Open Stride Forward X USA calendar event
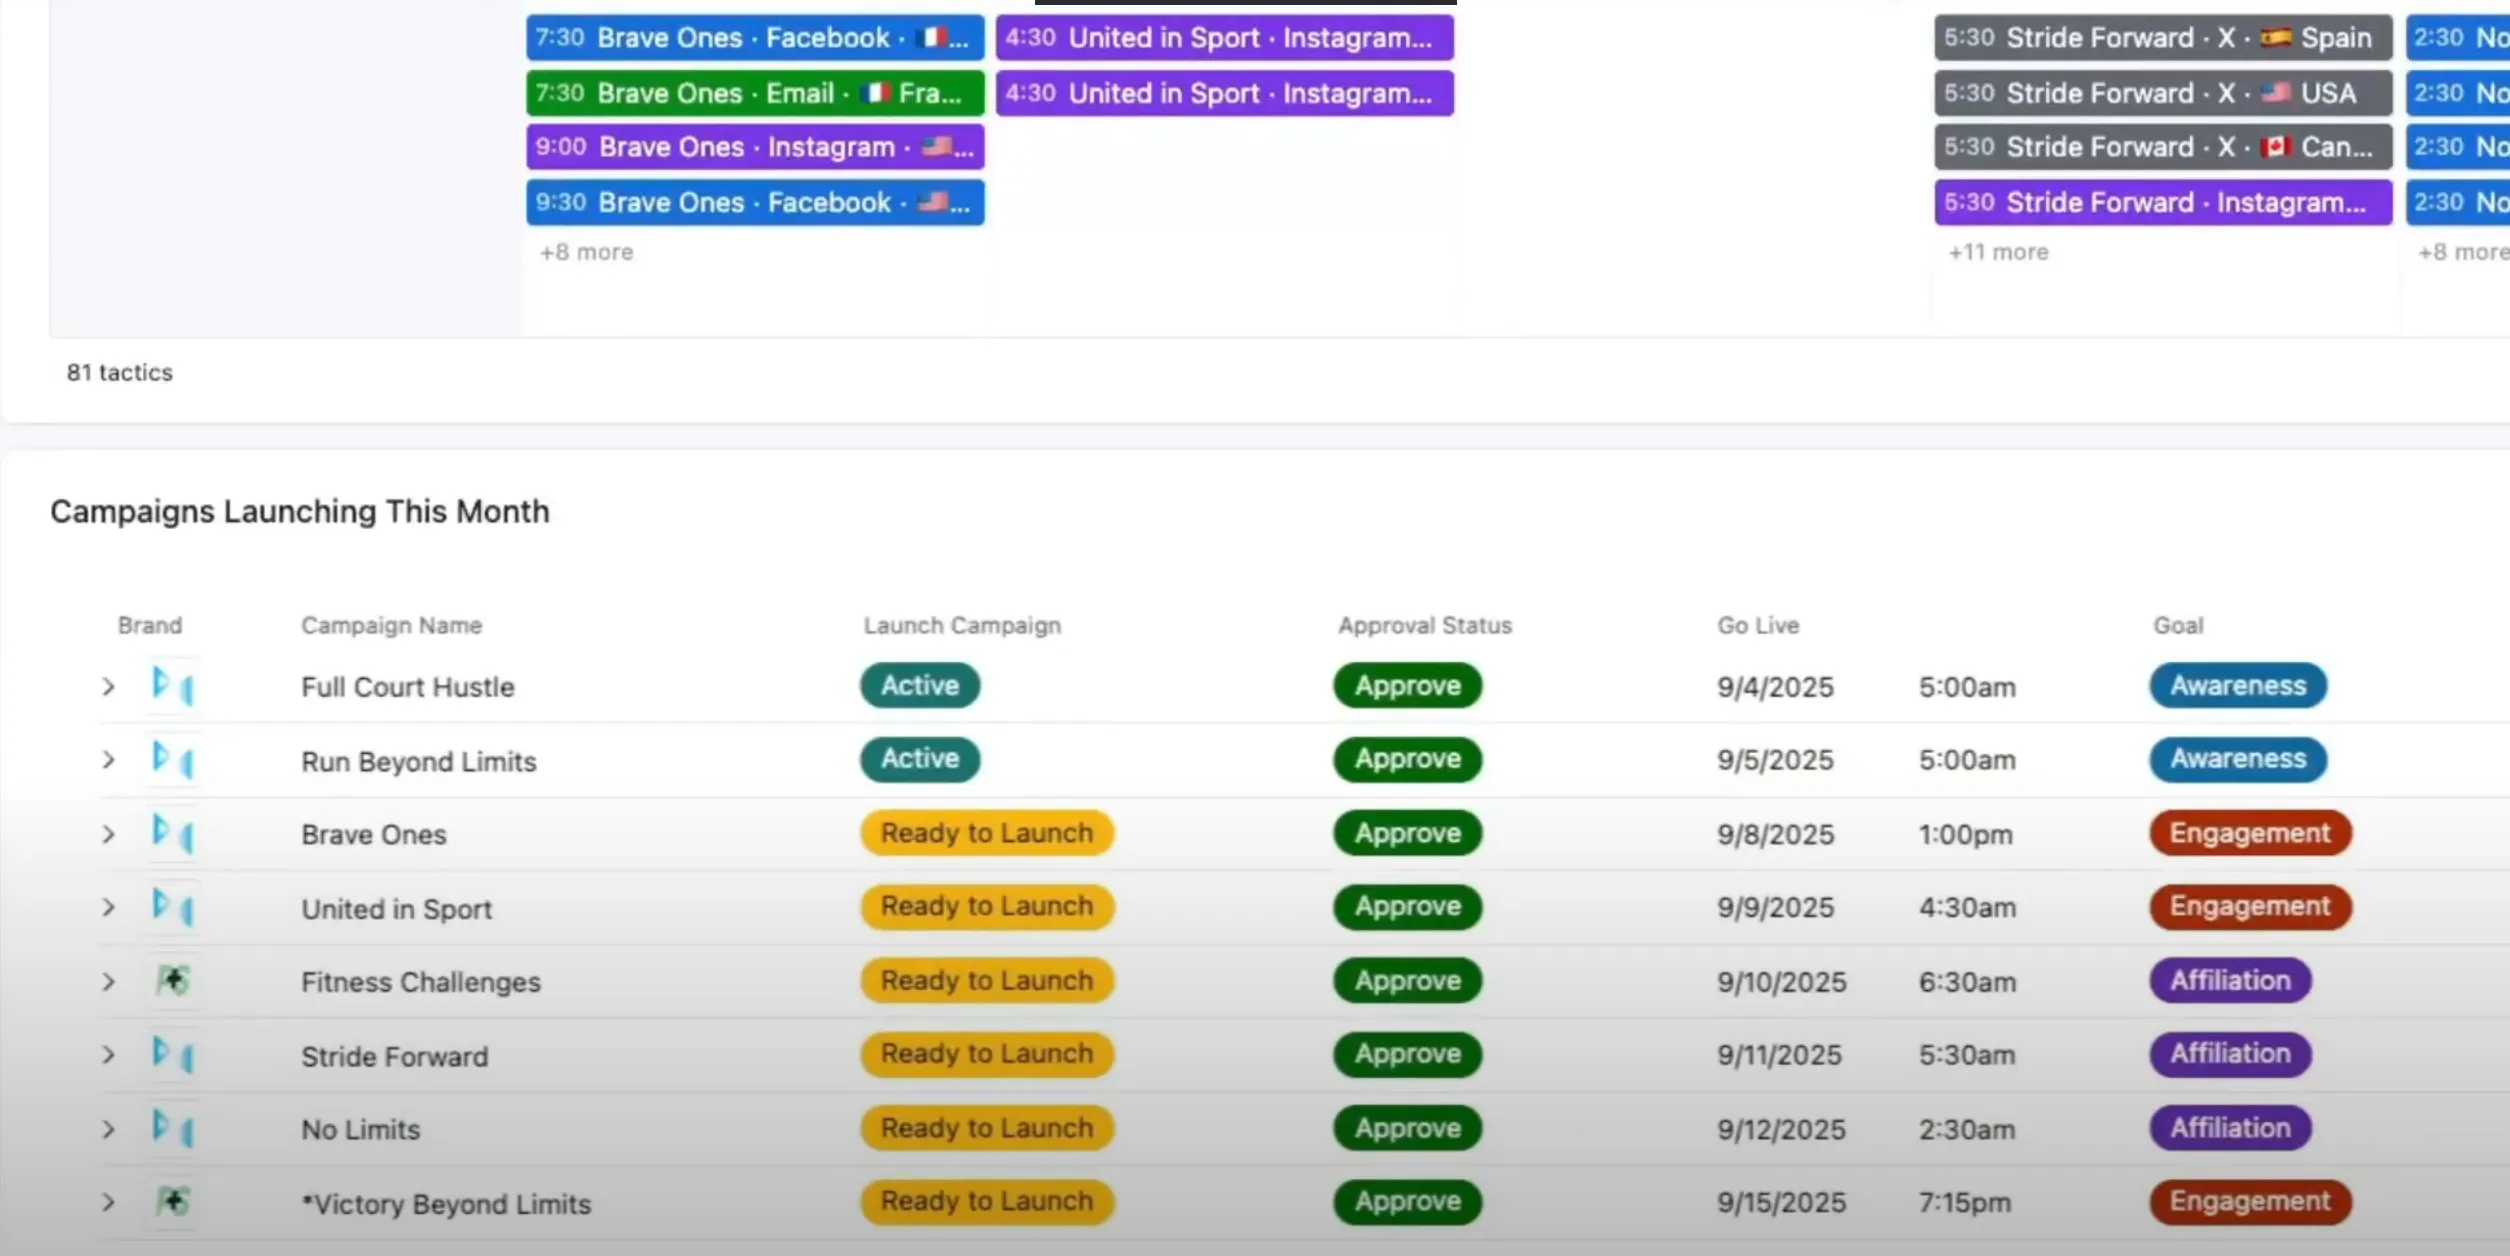 [x=2163, y=93]
